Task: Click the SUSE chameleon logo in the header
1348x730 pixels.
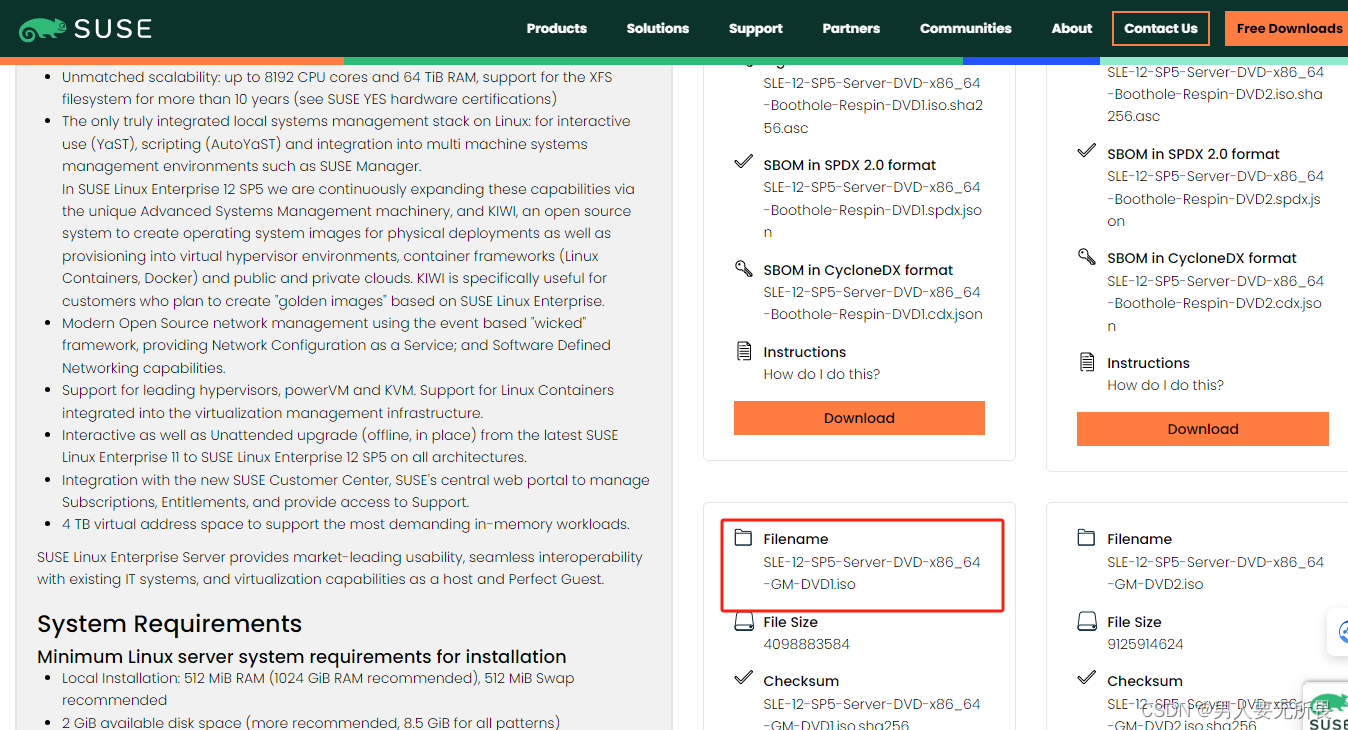Action: pyautogui.click(x=41, y=27)
